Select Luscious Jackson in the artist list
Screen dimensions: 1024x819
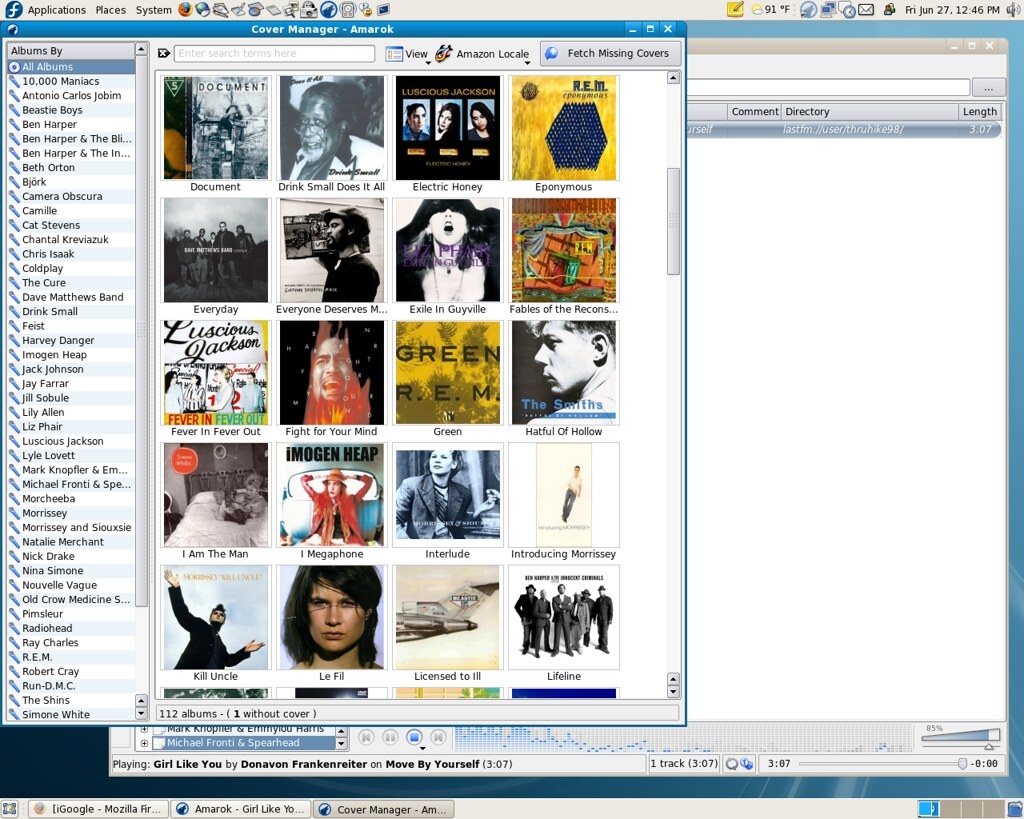tap(71, 442)
